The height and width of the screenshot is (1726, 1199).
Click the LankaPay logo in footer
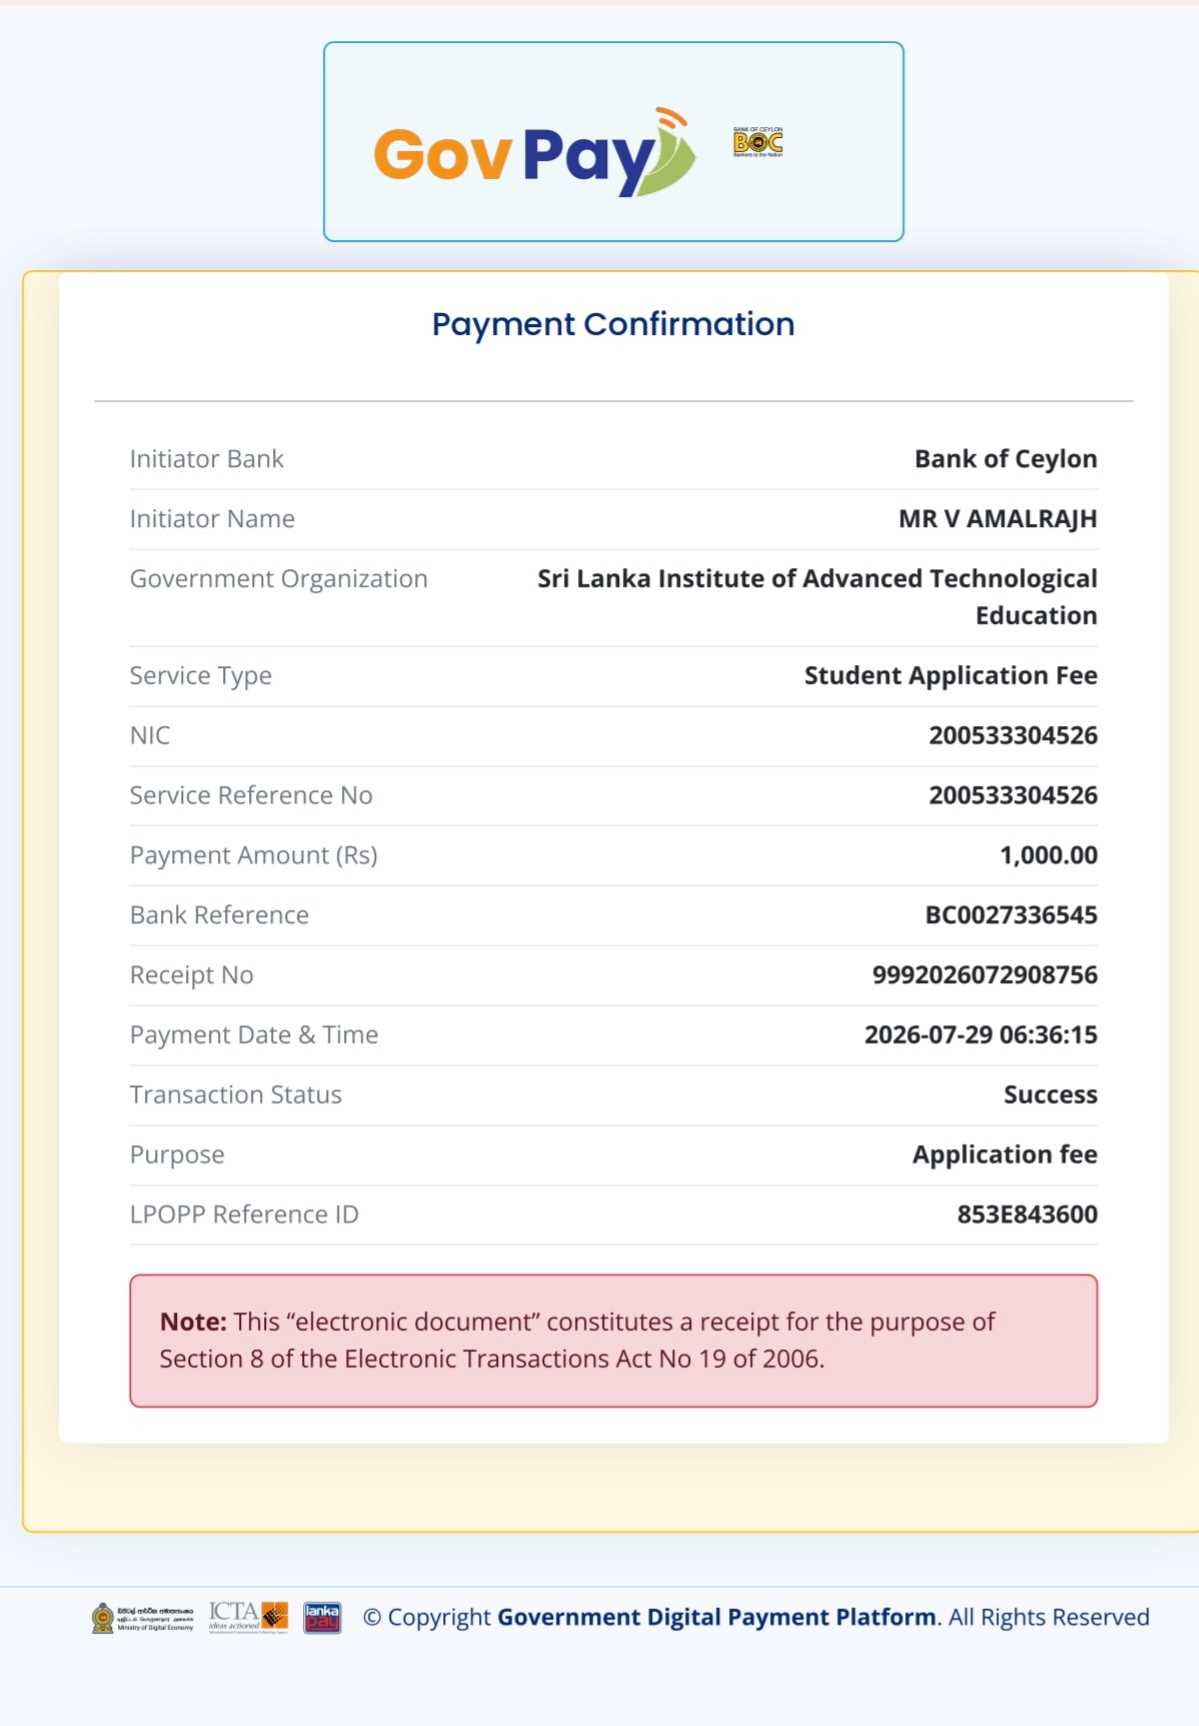(322, 1618)
